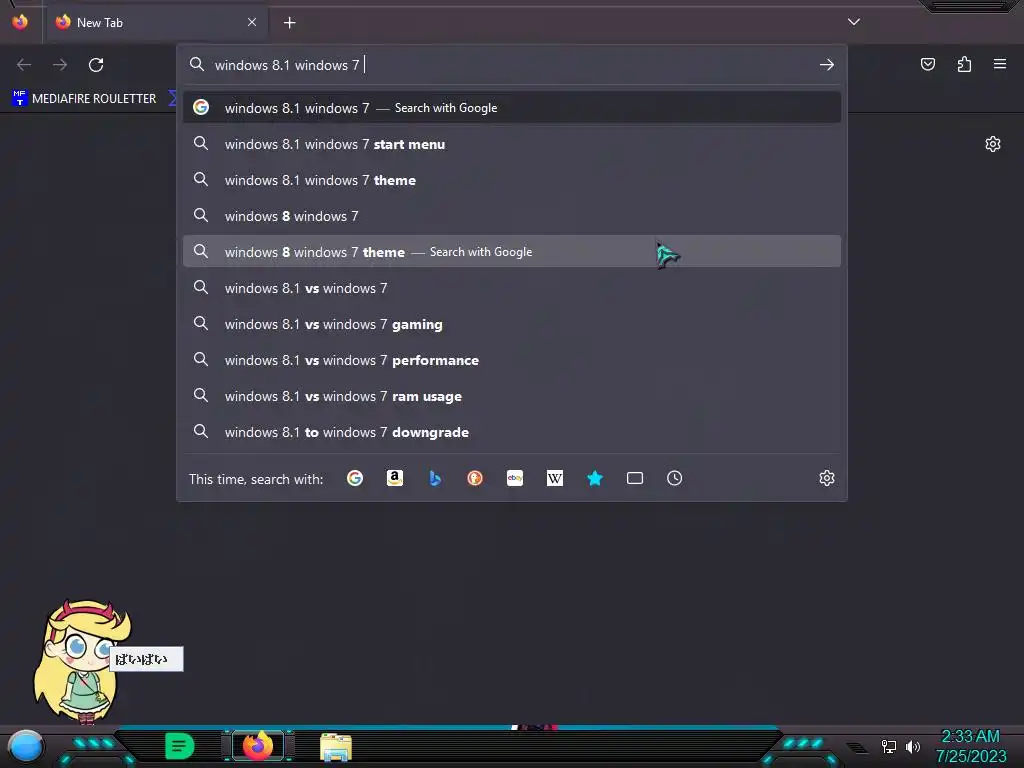The height and width of the screenshot is (768, 1024).
Task: Open the Firefox application menu
Action: coord(1000,64)
